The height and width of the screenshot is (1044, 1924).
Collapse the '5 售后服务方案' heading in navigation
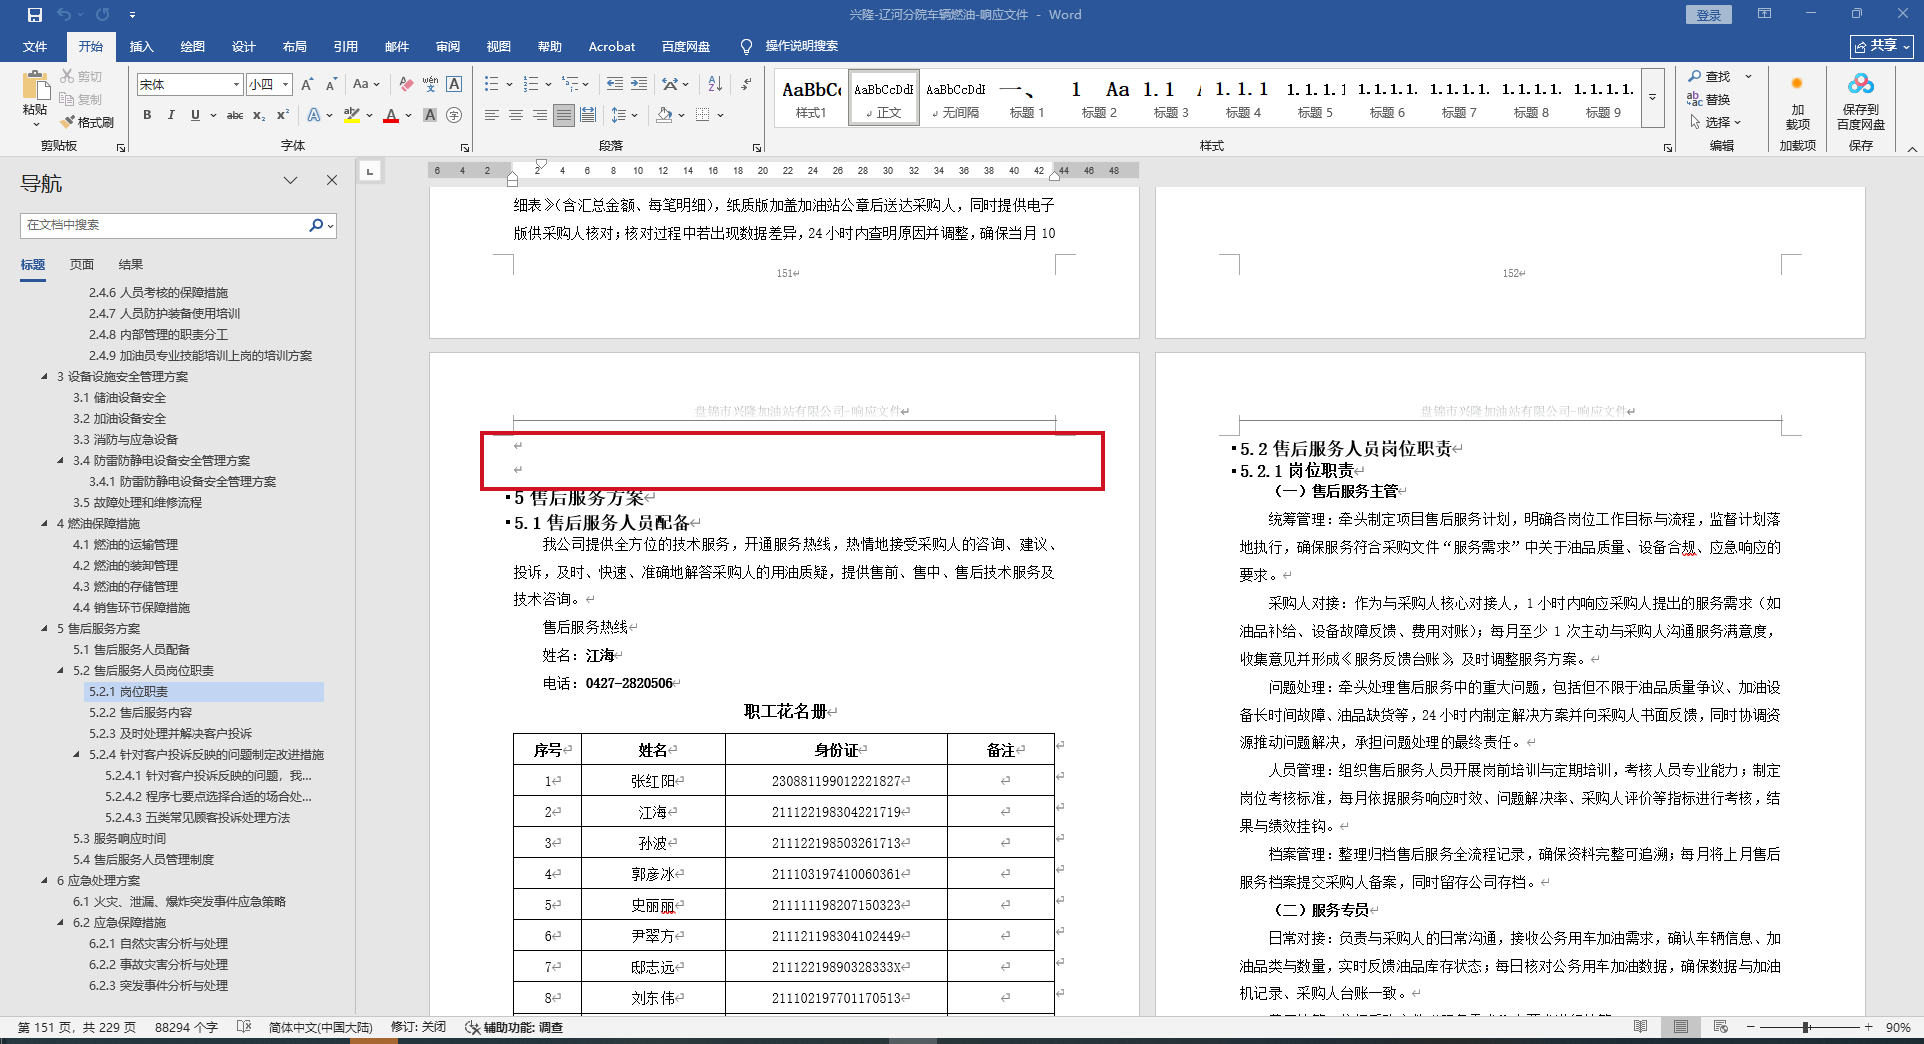pos(45,628)
